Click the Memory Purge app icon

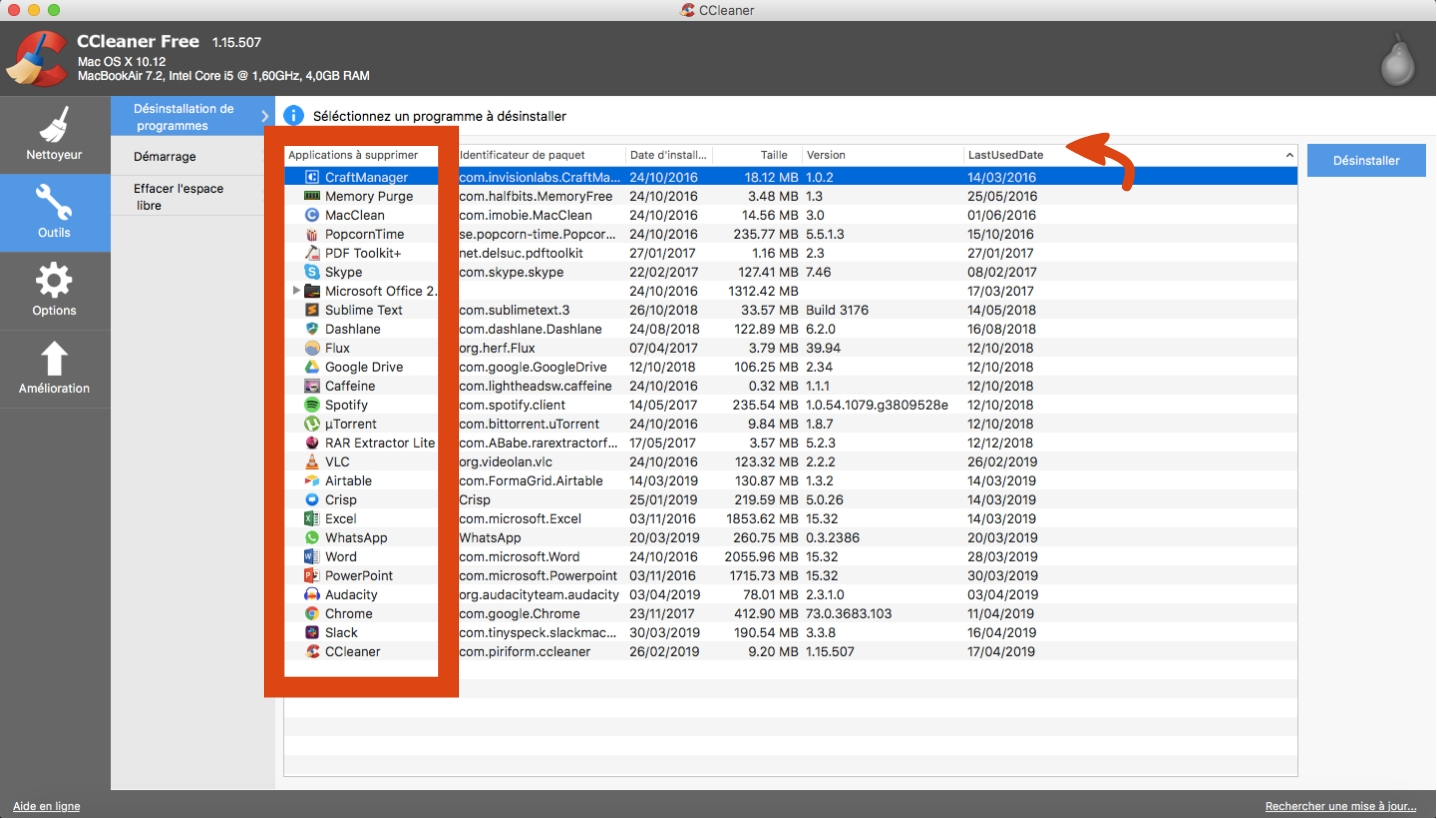pyautogui.click(x=311, y=196)
